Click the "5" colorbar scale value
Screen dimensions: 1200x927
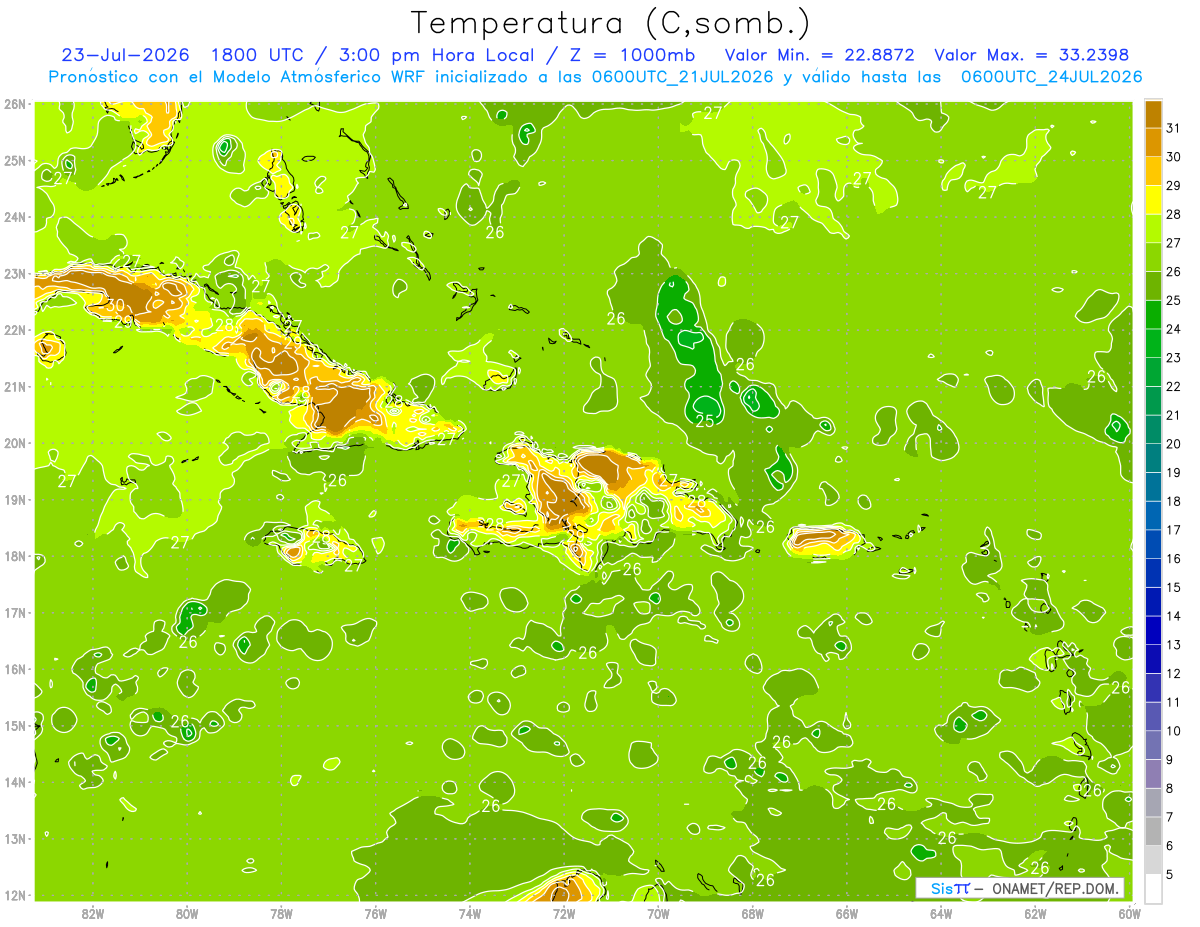1170,875
